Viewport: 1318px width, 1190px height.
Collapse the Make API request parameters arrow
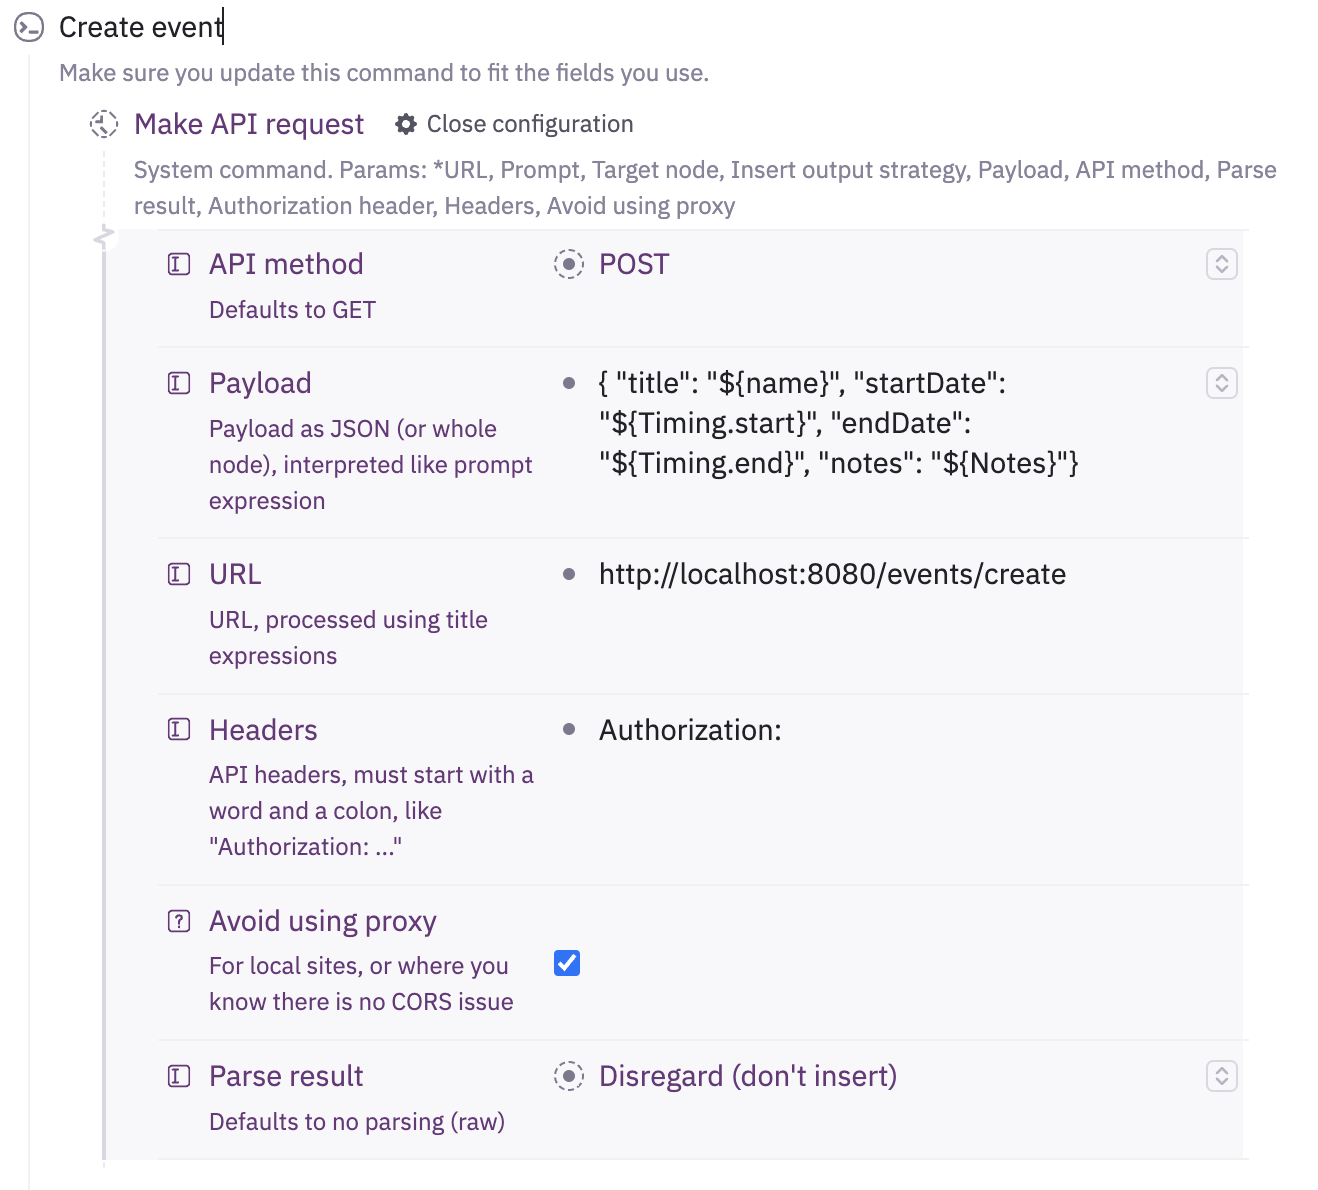tap(103, 238)
